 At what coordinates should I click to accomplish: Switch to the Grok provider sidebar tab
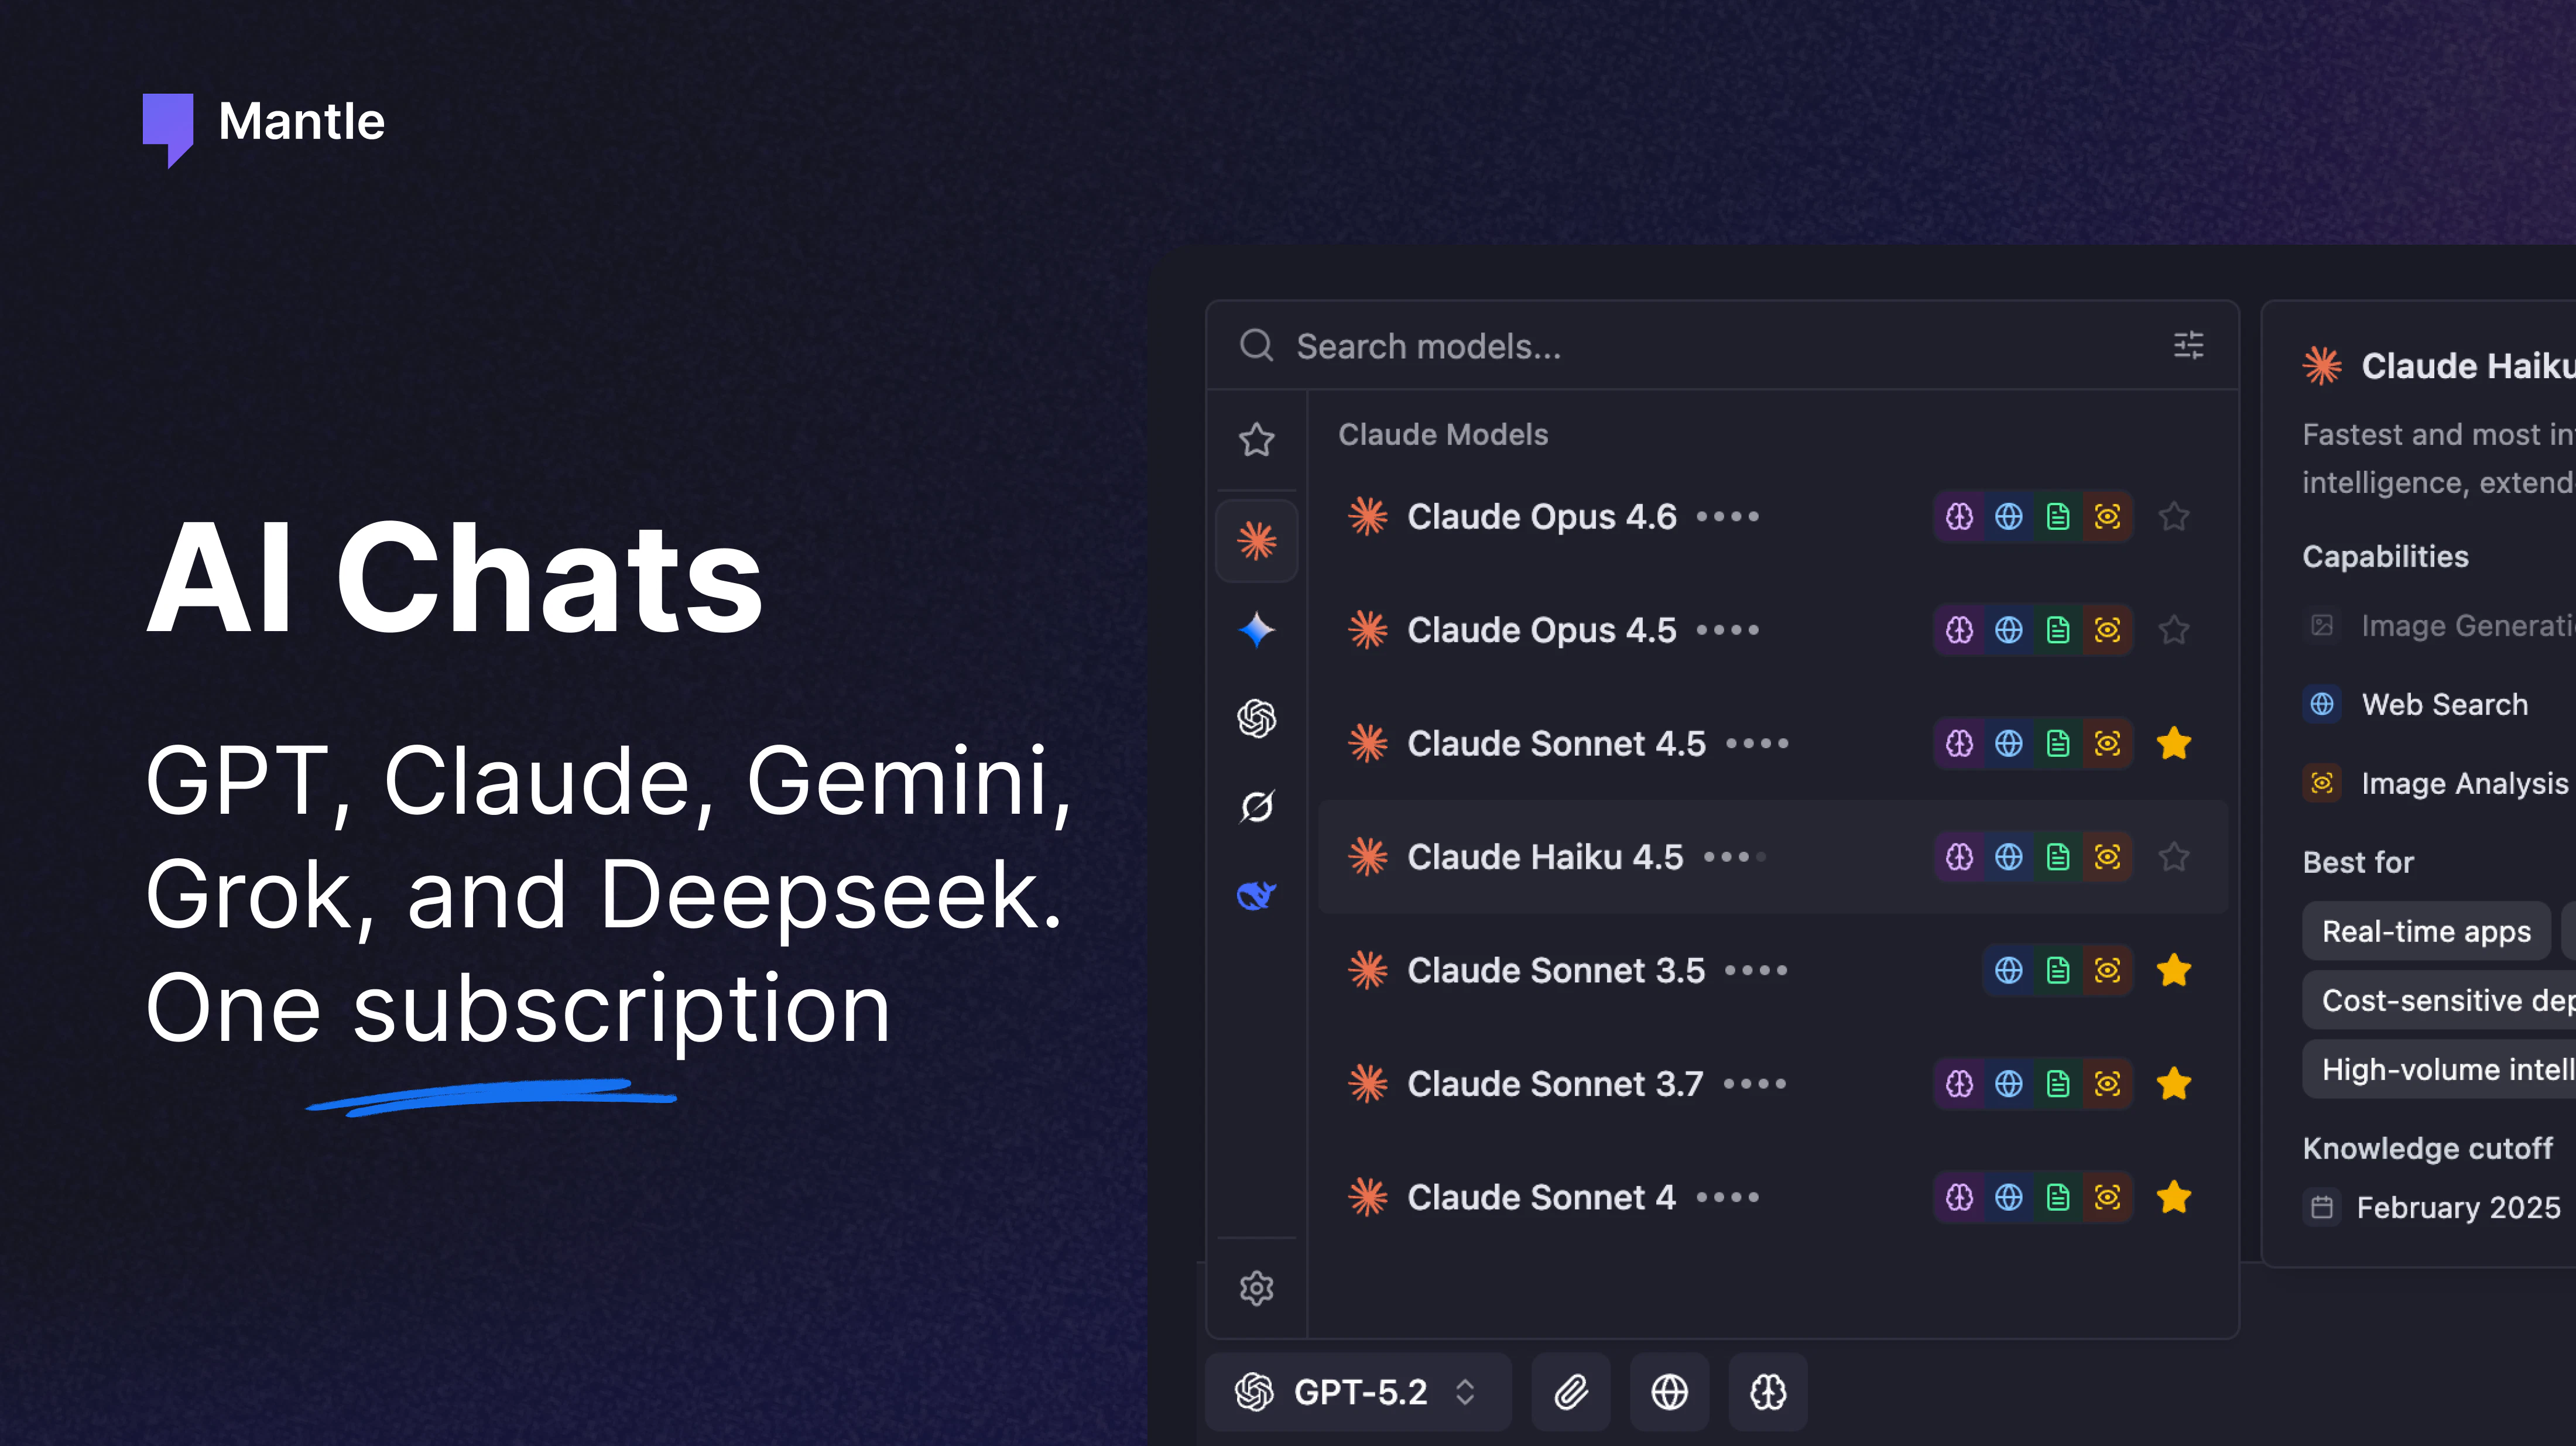coord(1256,807)
